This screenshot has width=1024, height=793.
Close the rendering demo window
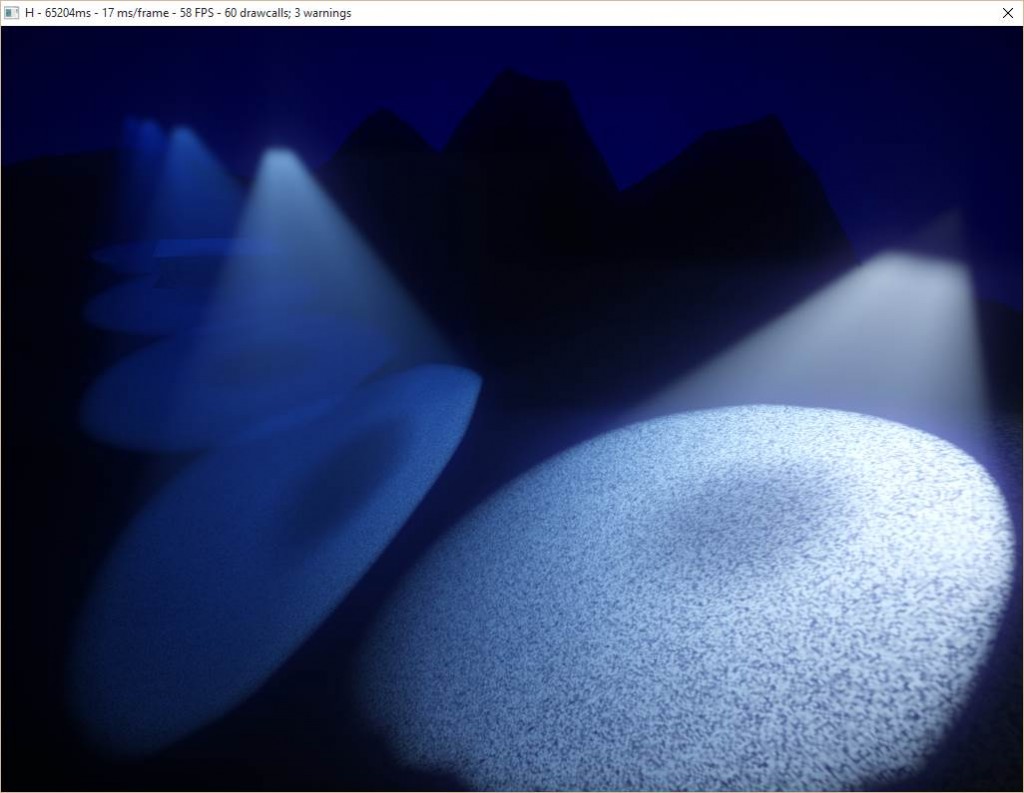coord(1009,13)
